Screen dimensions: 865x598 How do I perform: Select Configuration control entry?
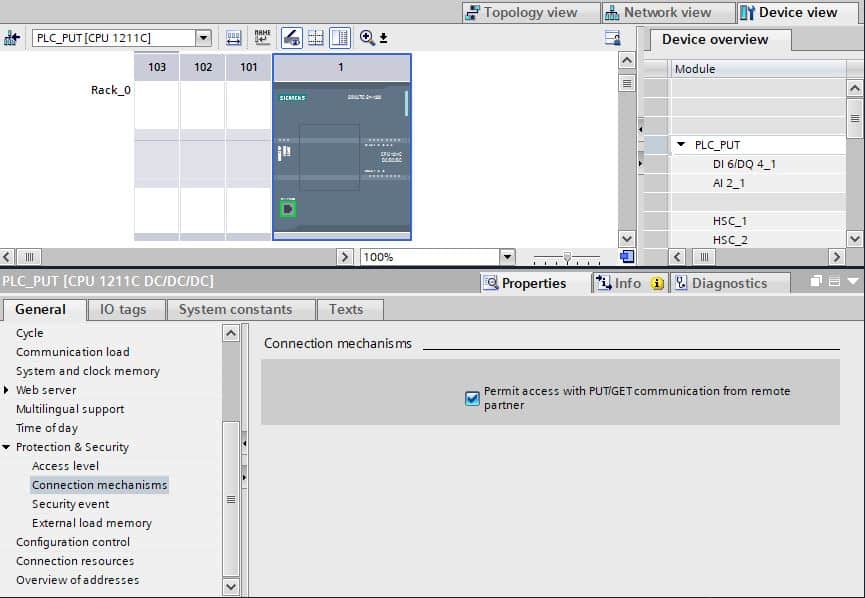click(73, 542)
